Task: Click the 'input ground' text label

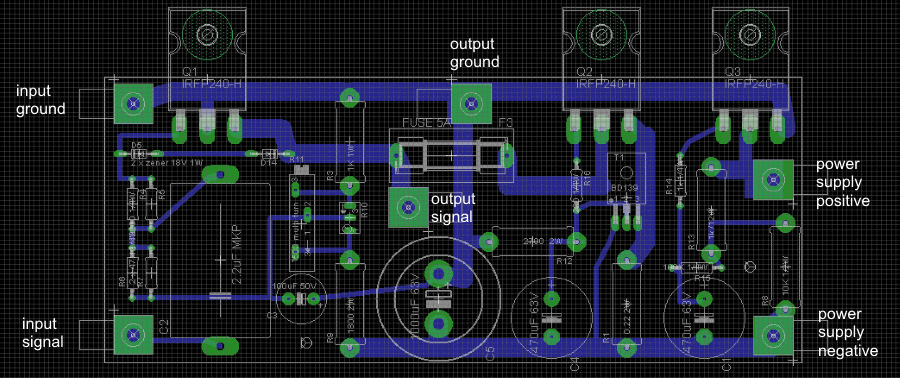Action: [x=40, y=100]
